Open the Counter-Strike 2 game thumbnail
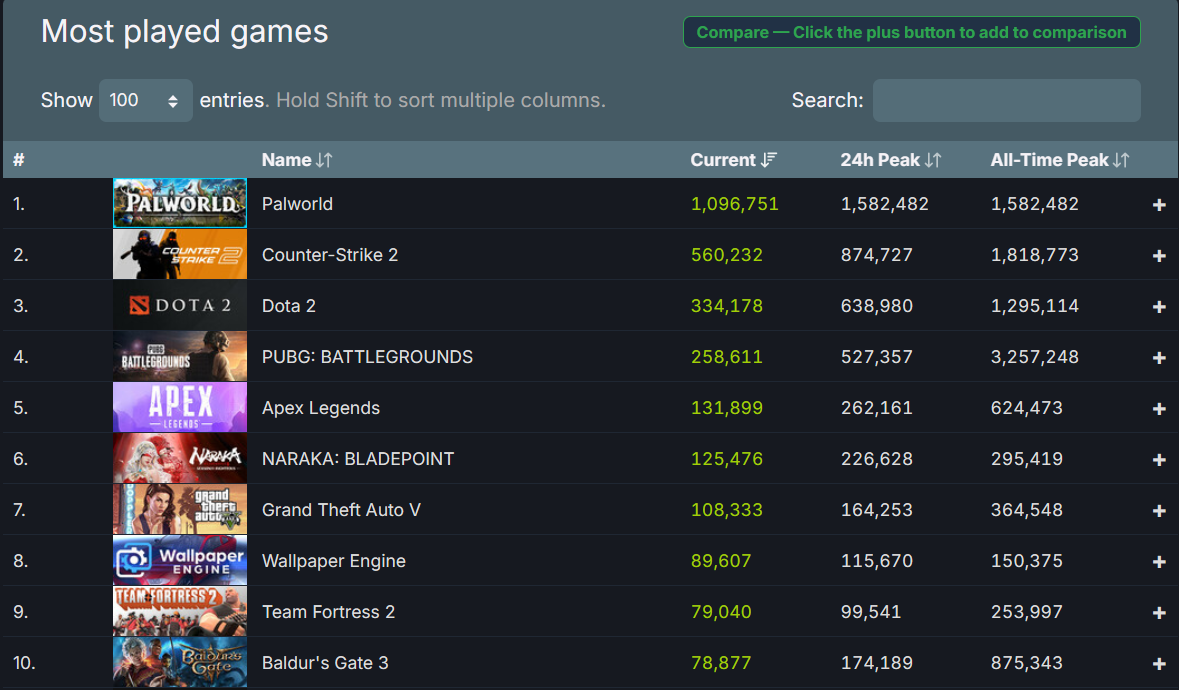Image resolution: width=1179 pixels, height=690 pixels. coord(180,254)
